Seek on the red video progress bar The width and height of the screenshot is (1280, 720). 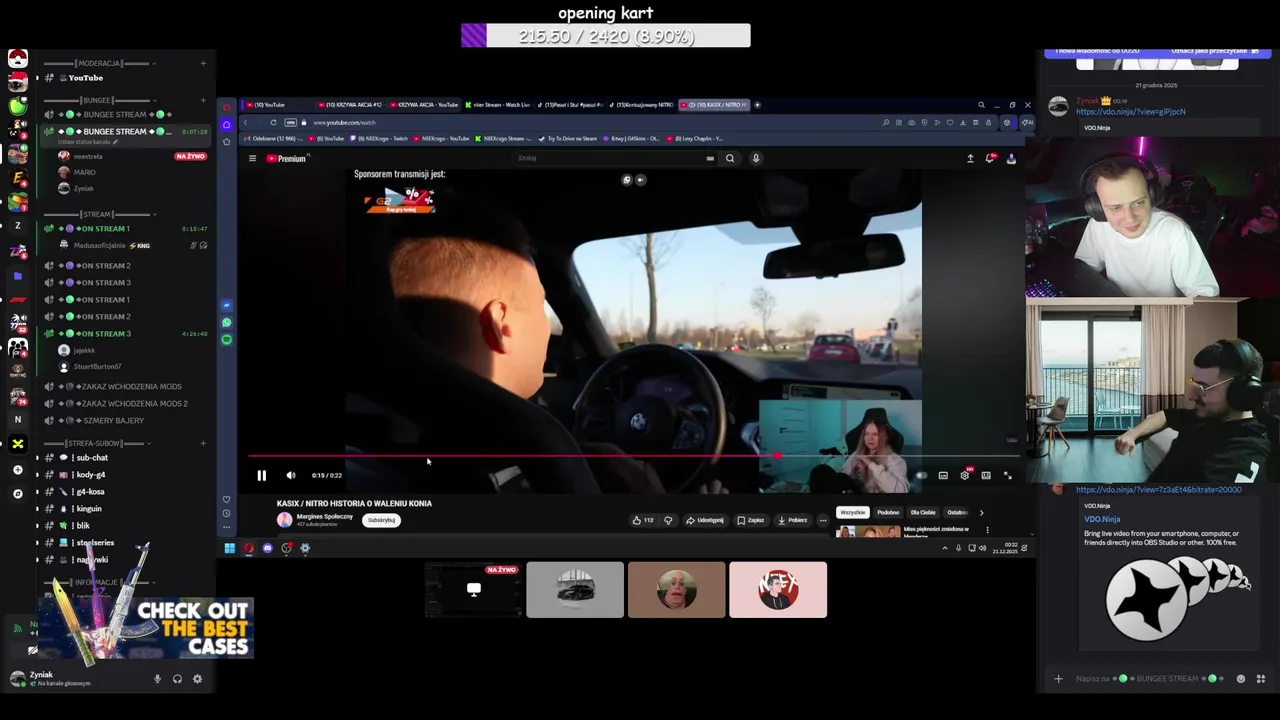(633, 456)
